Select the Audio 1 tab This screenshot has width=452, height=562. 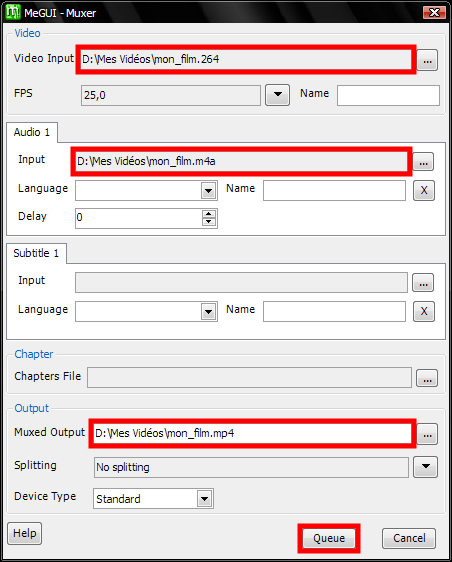(32, 132)
